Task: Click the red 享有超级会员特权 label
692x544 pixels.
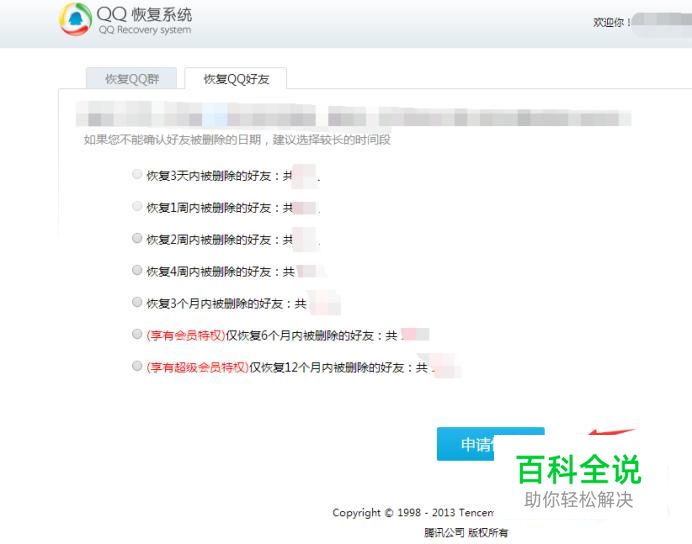Action: coord(197,367)
